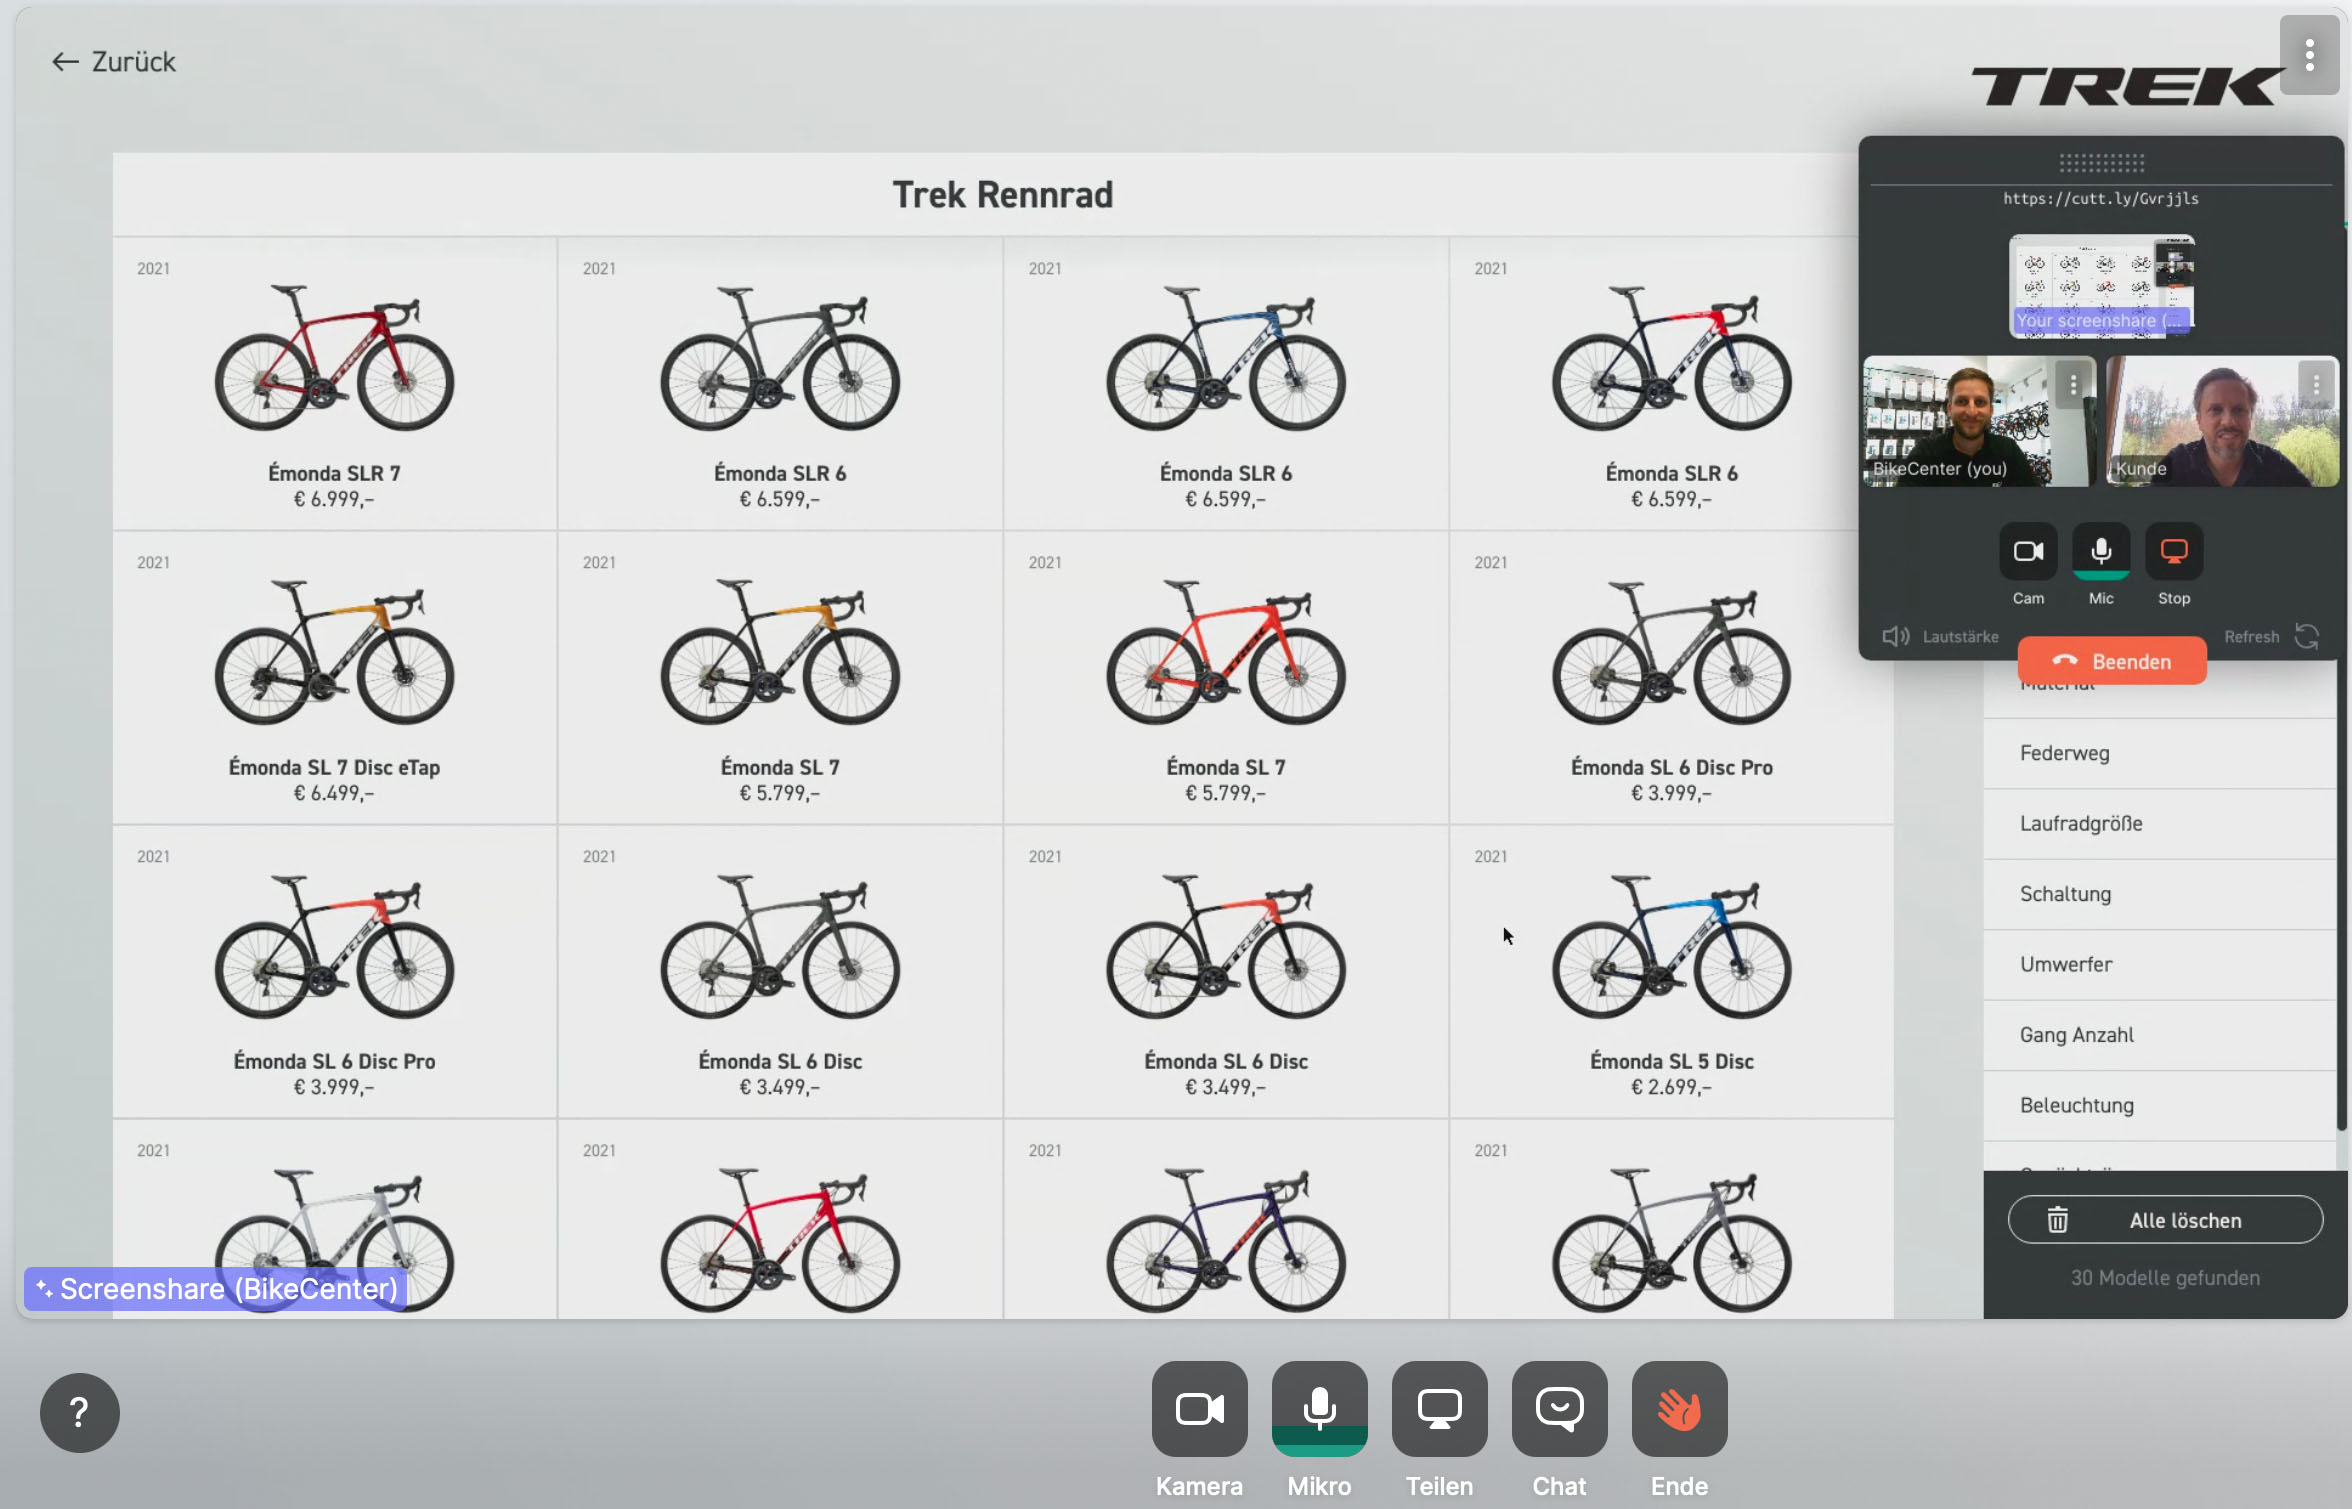Click the cutt.ly meeting link
The height and width of the screenshot is (1509, 2352).
pos(2101,198)
